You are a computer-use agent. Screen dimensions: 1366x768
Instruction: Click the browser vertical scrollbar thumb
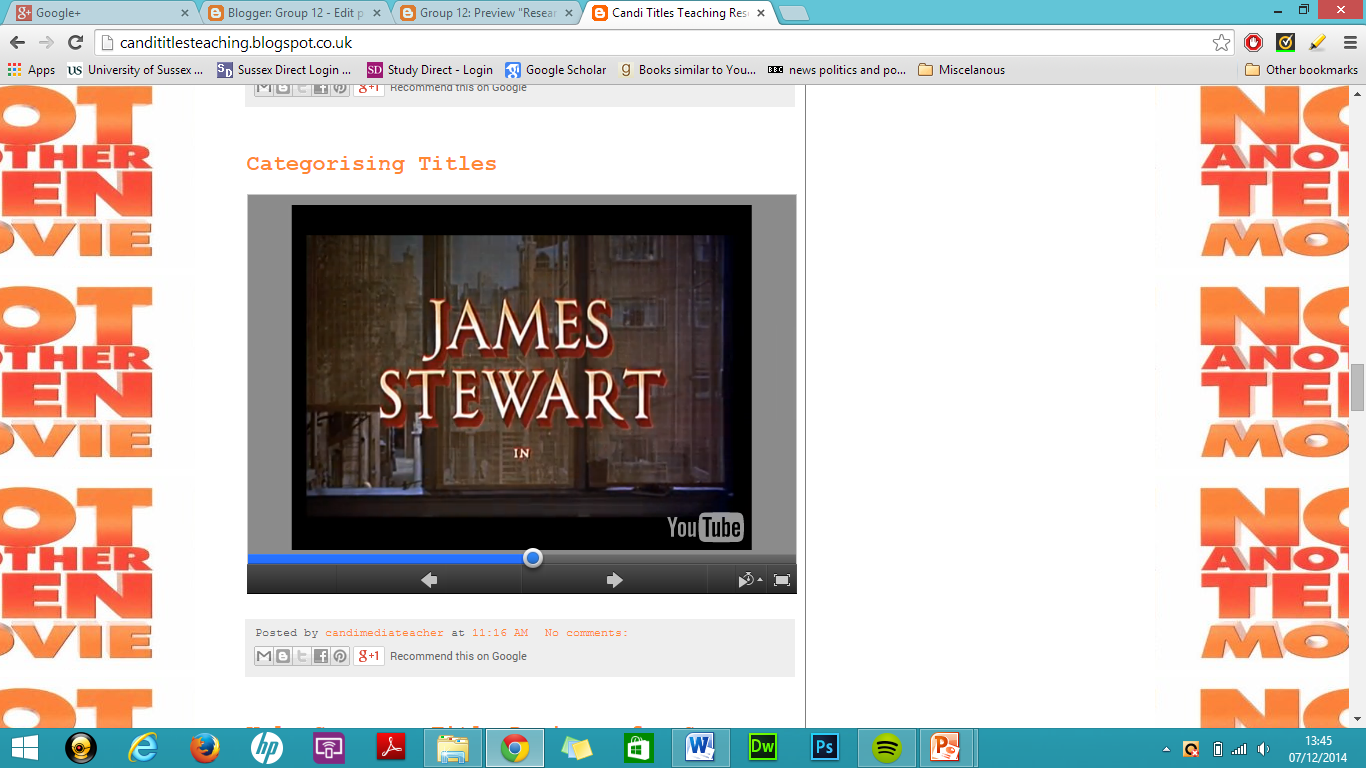[x=1357, y=388]
